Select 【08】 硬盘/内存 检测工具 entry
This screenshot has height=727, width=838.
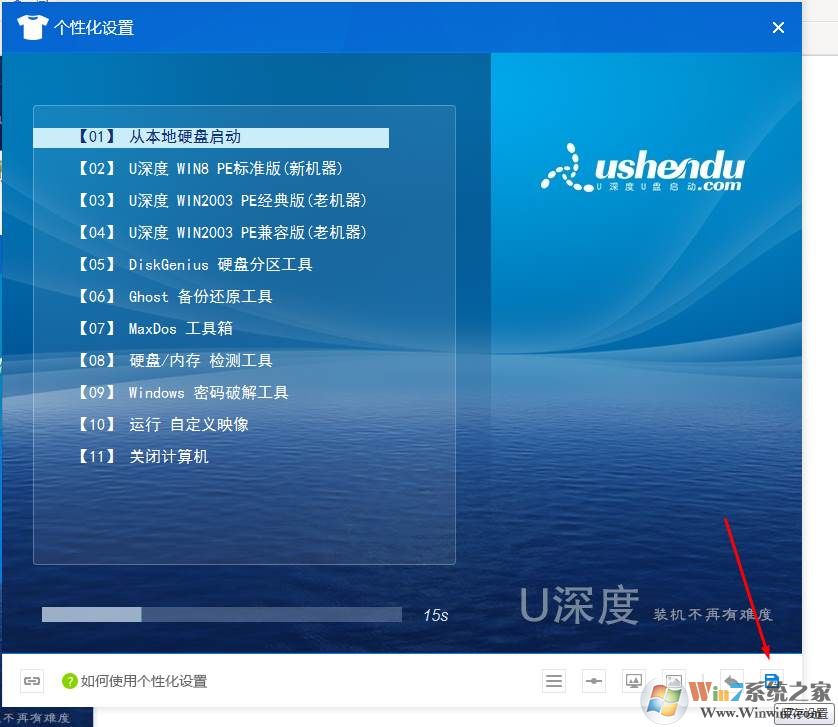[x=175, y=361]
